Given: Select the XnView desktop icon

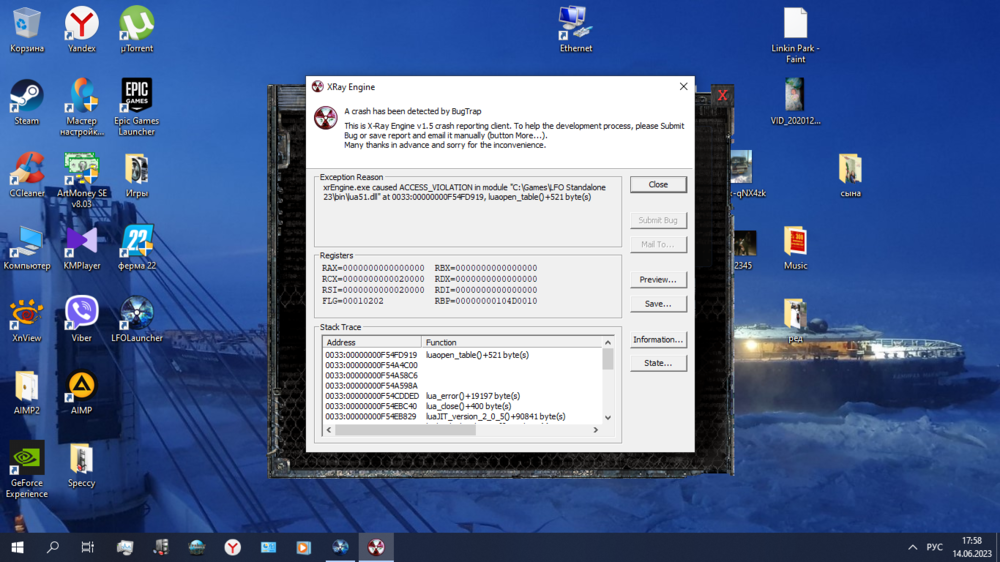Looking at the screenshot, I should coord(26,320).
